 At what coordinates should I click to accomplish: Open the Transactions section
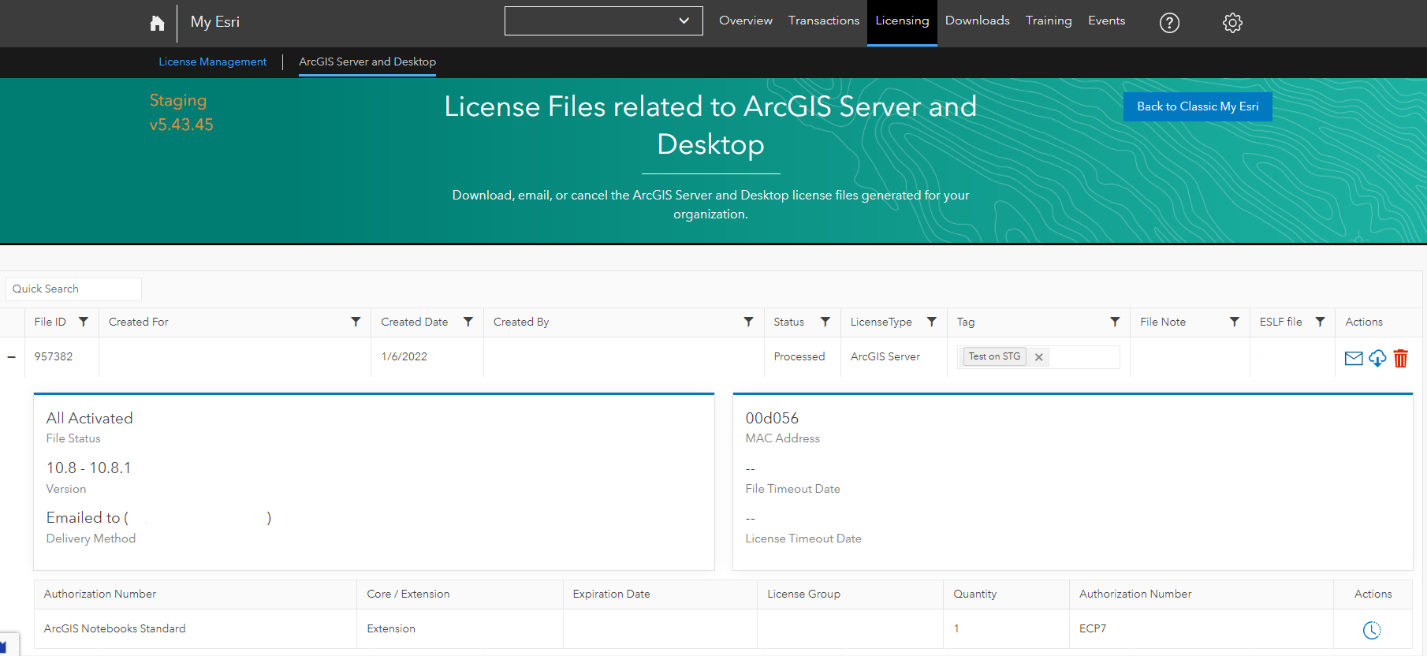tap(823, 20)
